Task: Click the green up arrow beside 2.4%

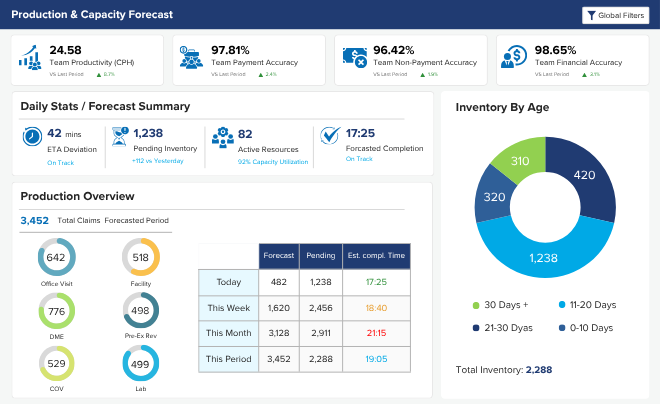Action: click(261, 75)
